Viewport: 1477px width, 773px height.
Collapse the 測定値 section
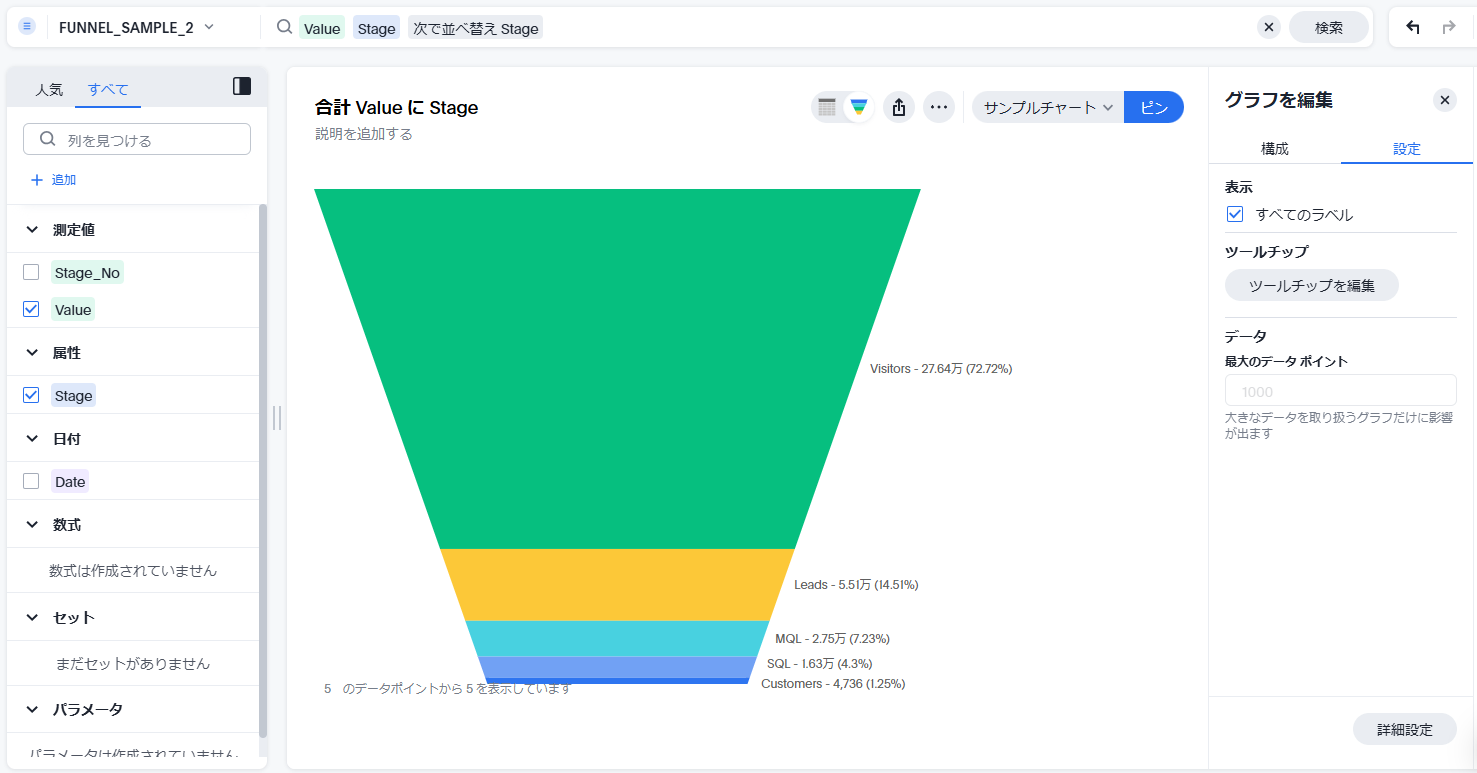click(x=33, y=230)
